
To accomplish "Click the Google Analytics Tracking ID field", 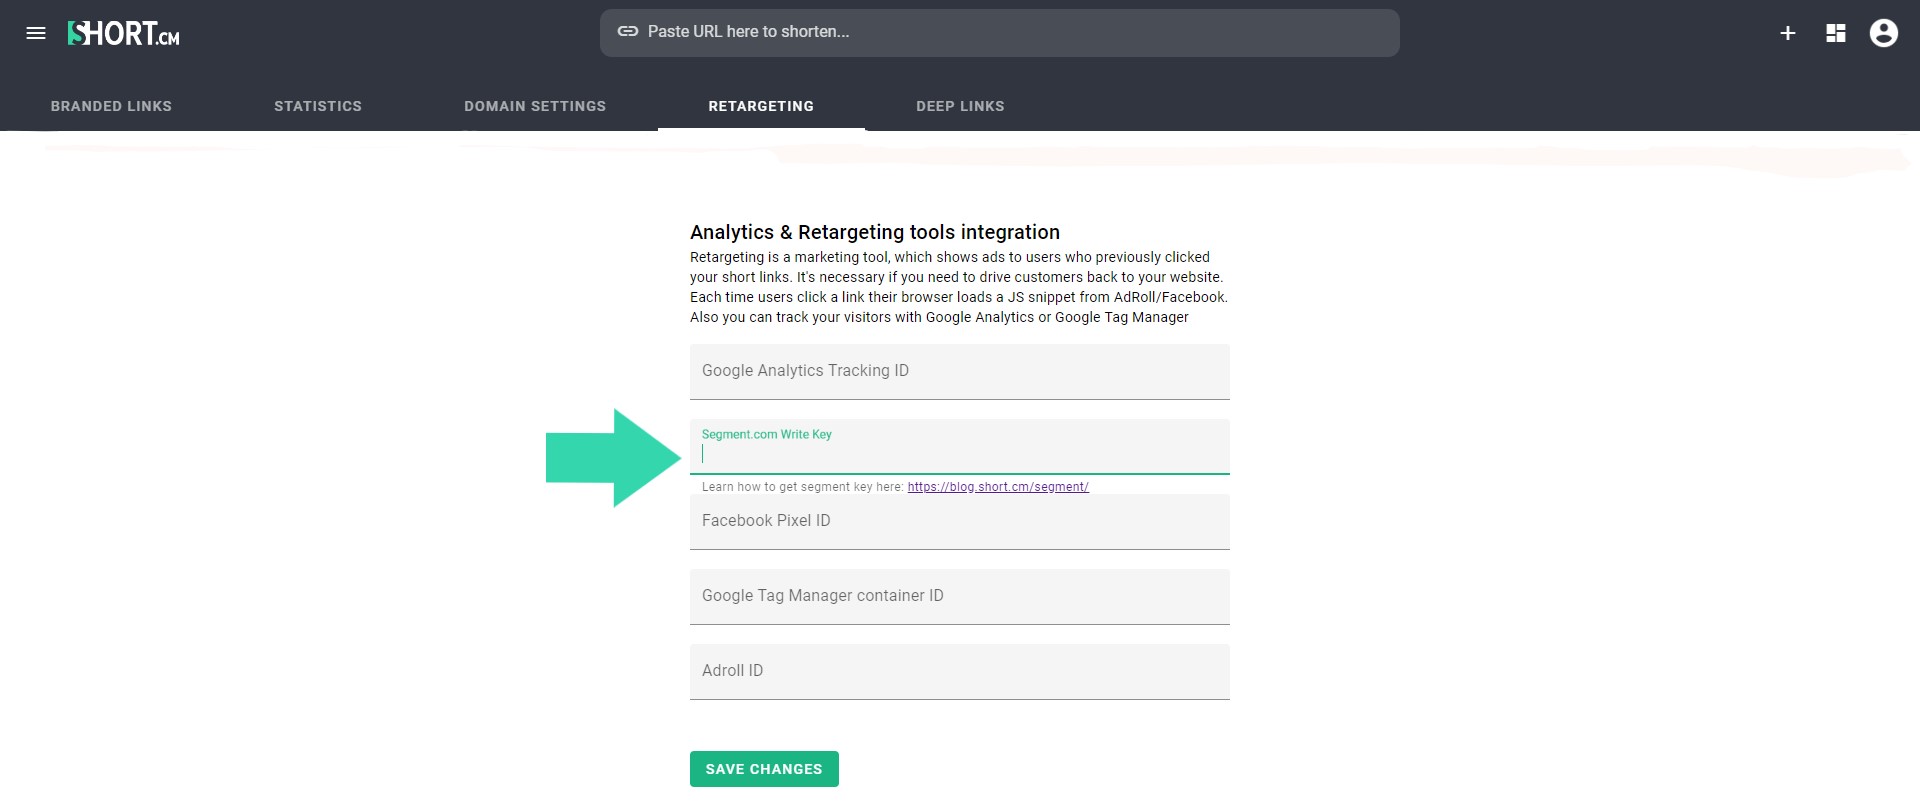I will click(x=959, y=371).
